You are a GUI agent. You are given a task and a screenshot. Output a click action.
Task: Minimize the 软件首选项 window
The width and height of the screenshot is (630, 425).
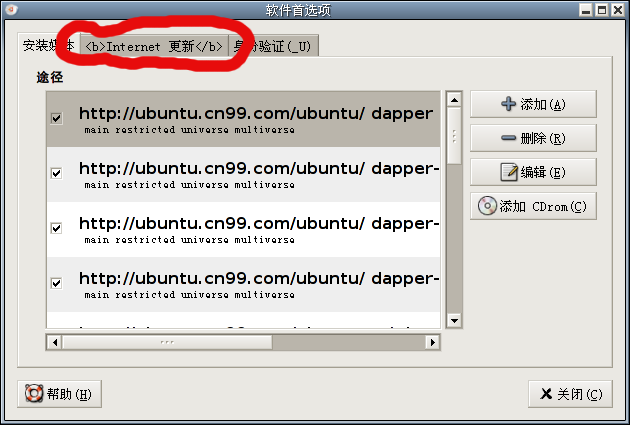click(586, 10)
